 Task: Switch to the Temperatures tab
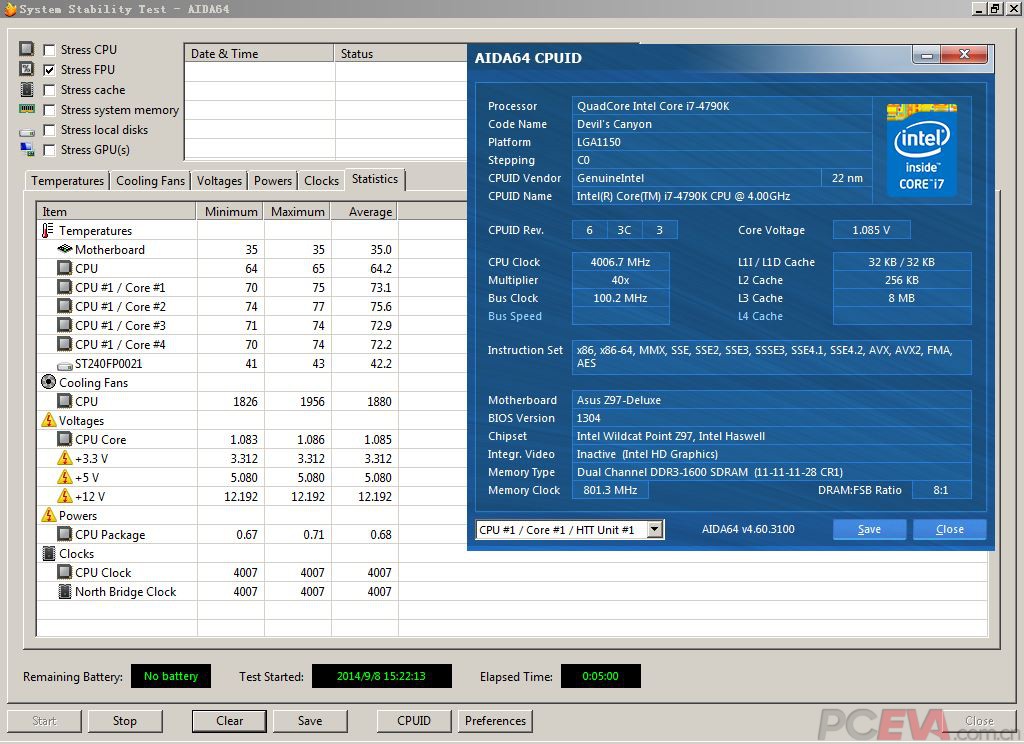[x=67, y=181]
